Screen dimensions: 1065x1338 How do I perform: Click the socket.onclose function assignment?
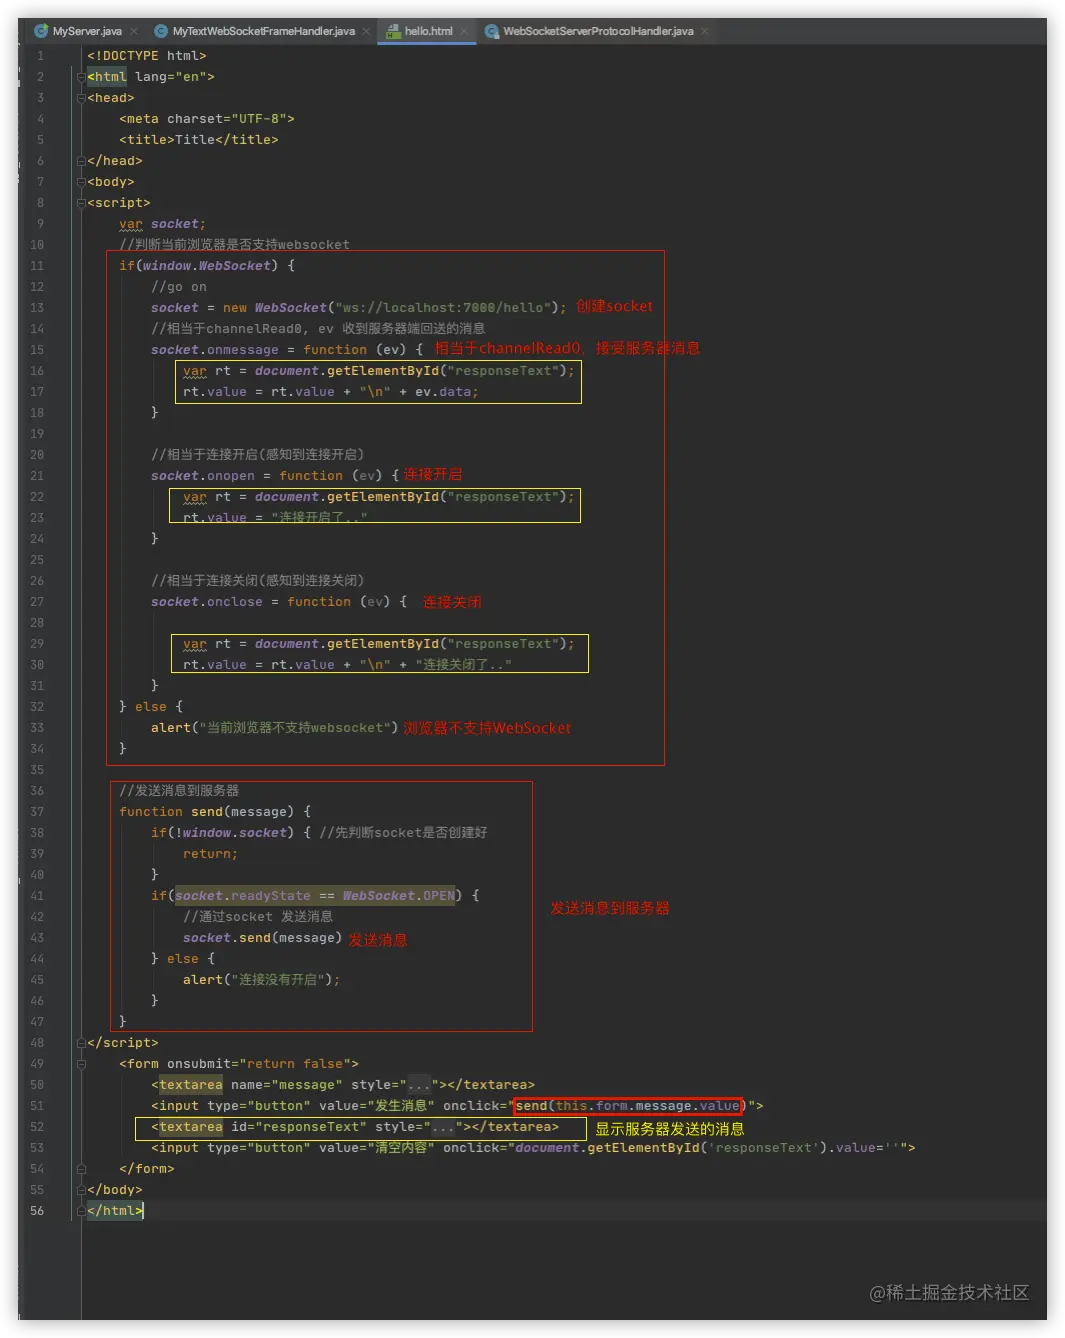279,602
